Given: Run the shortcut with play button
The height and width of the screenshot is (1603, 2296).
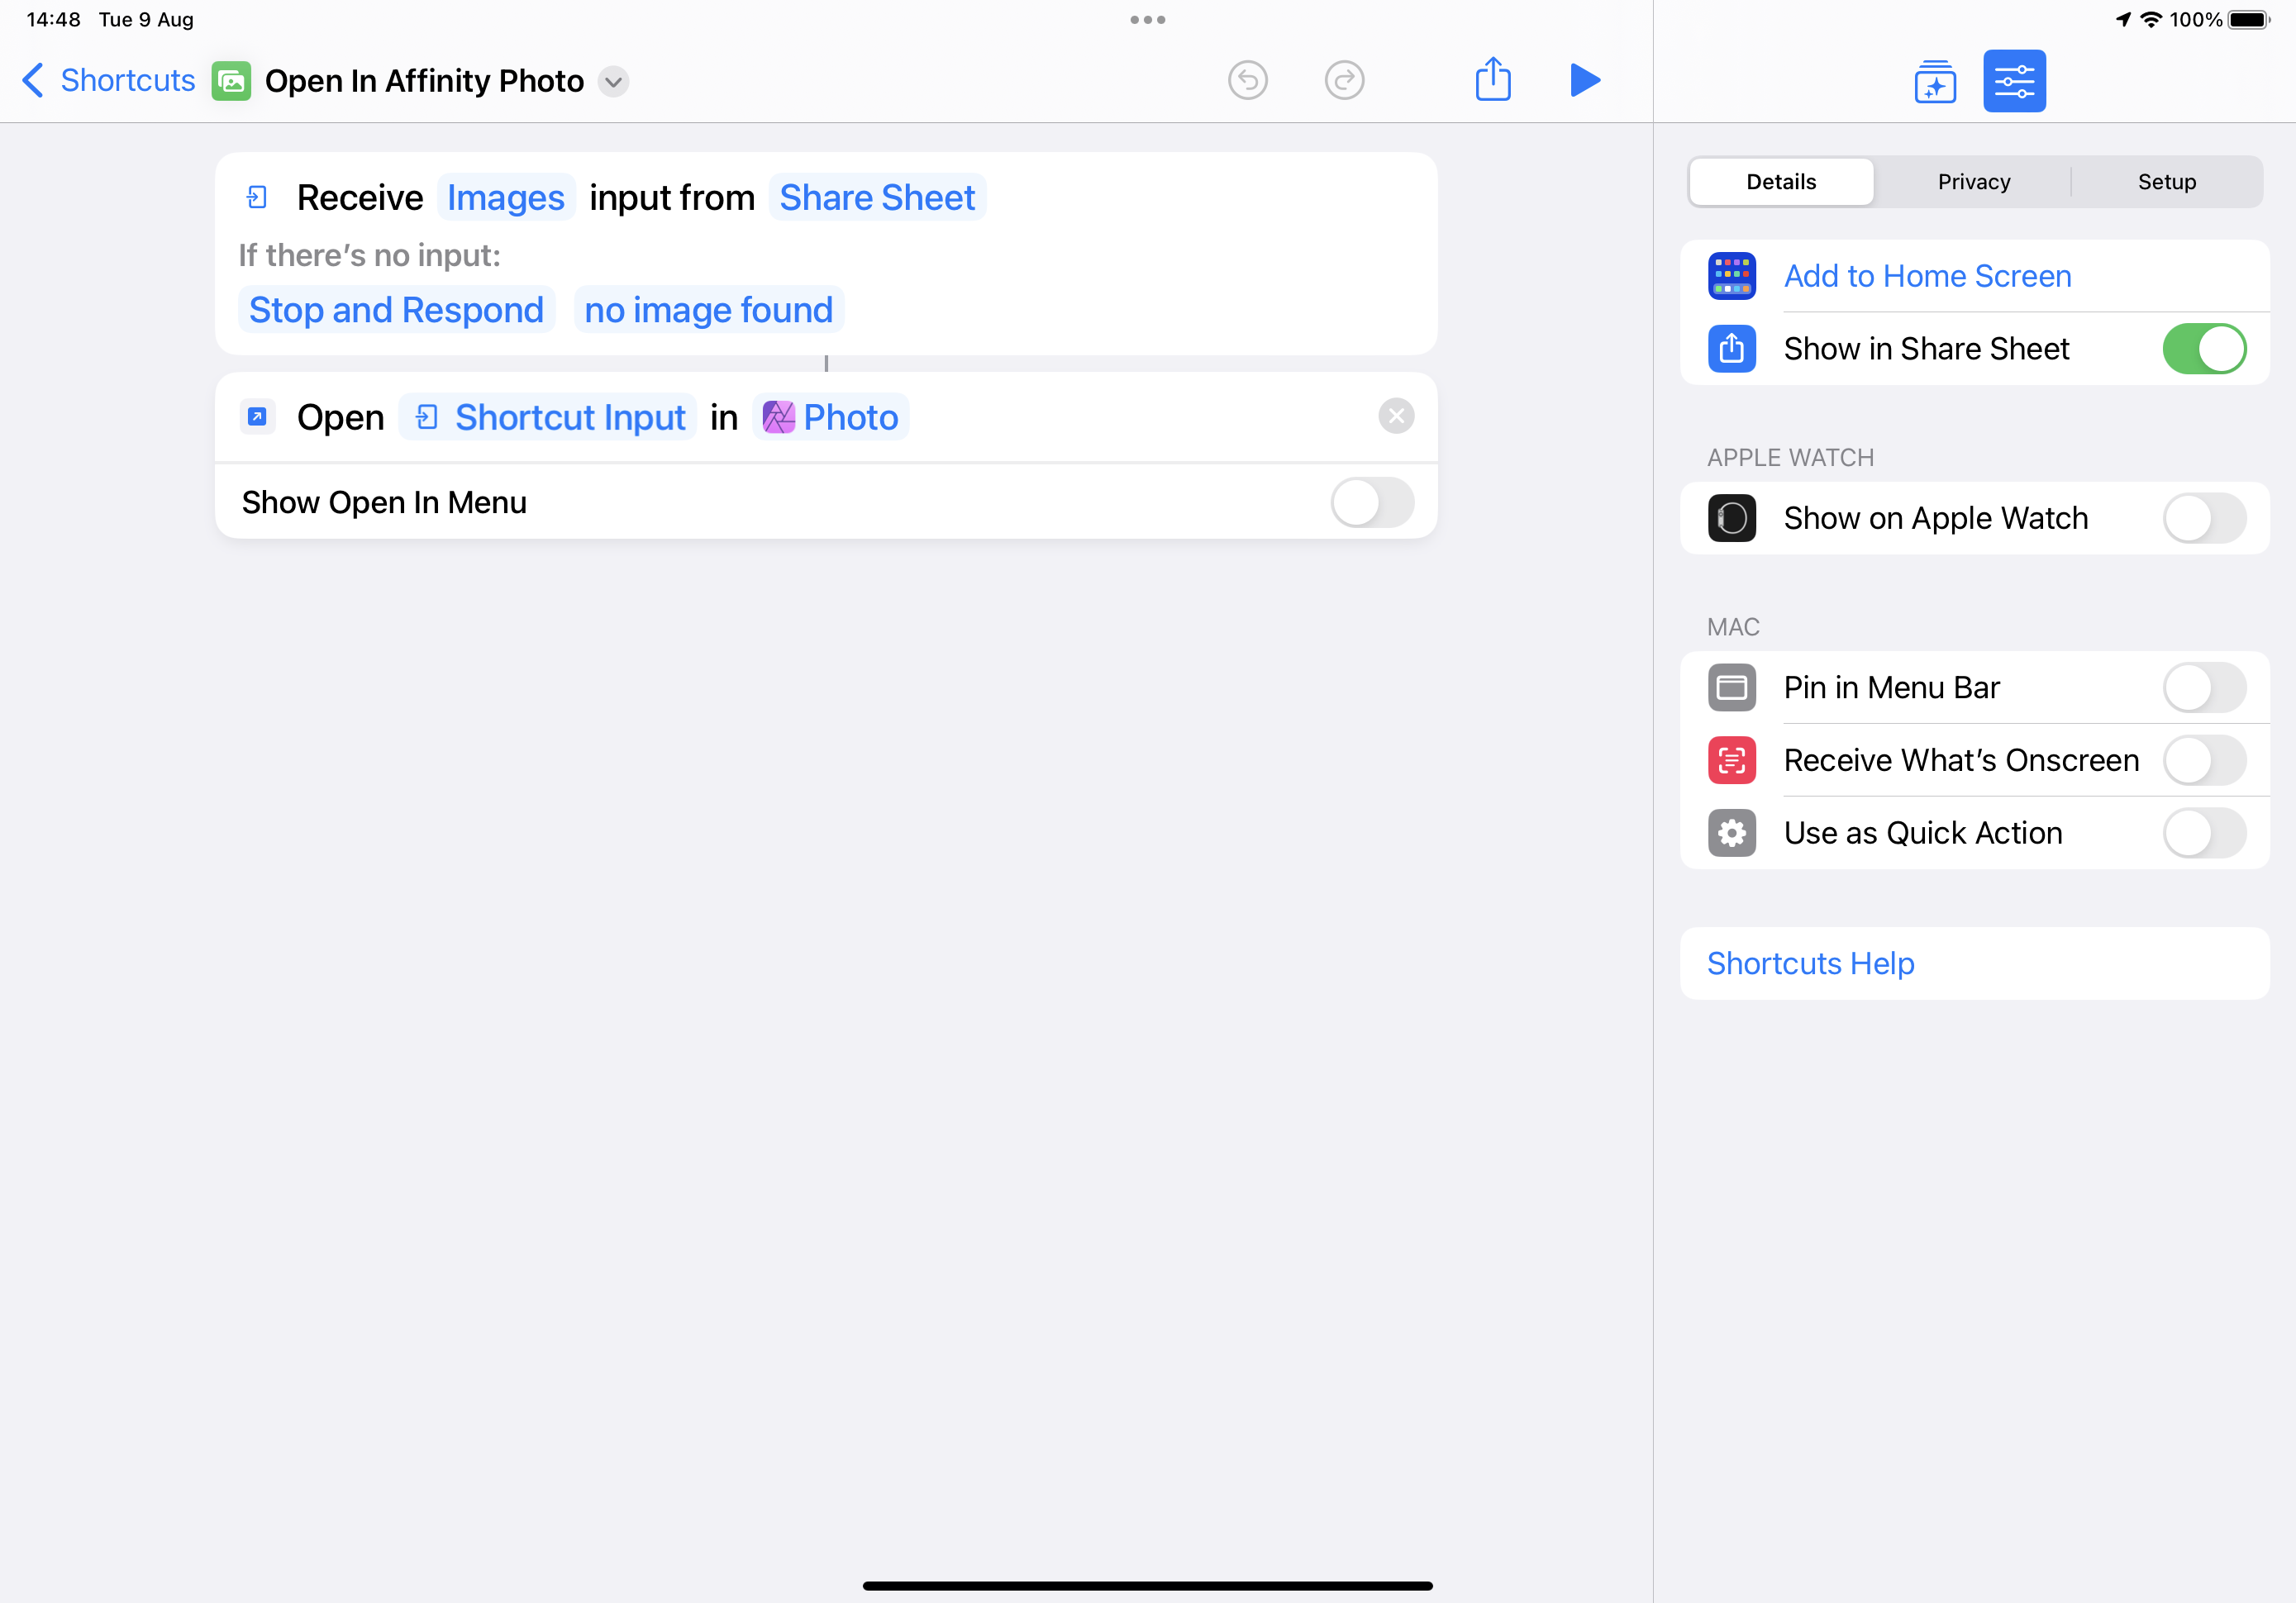Looking at the screenshot, I should point(1585,80).
